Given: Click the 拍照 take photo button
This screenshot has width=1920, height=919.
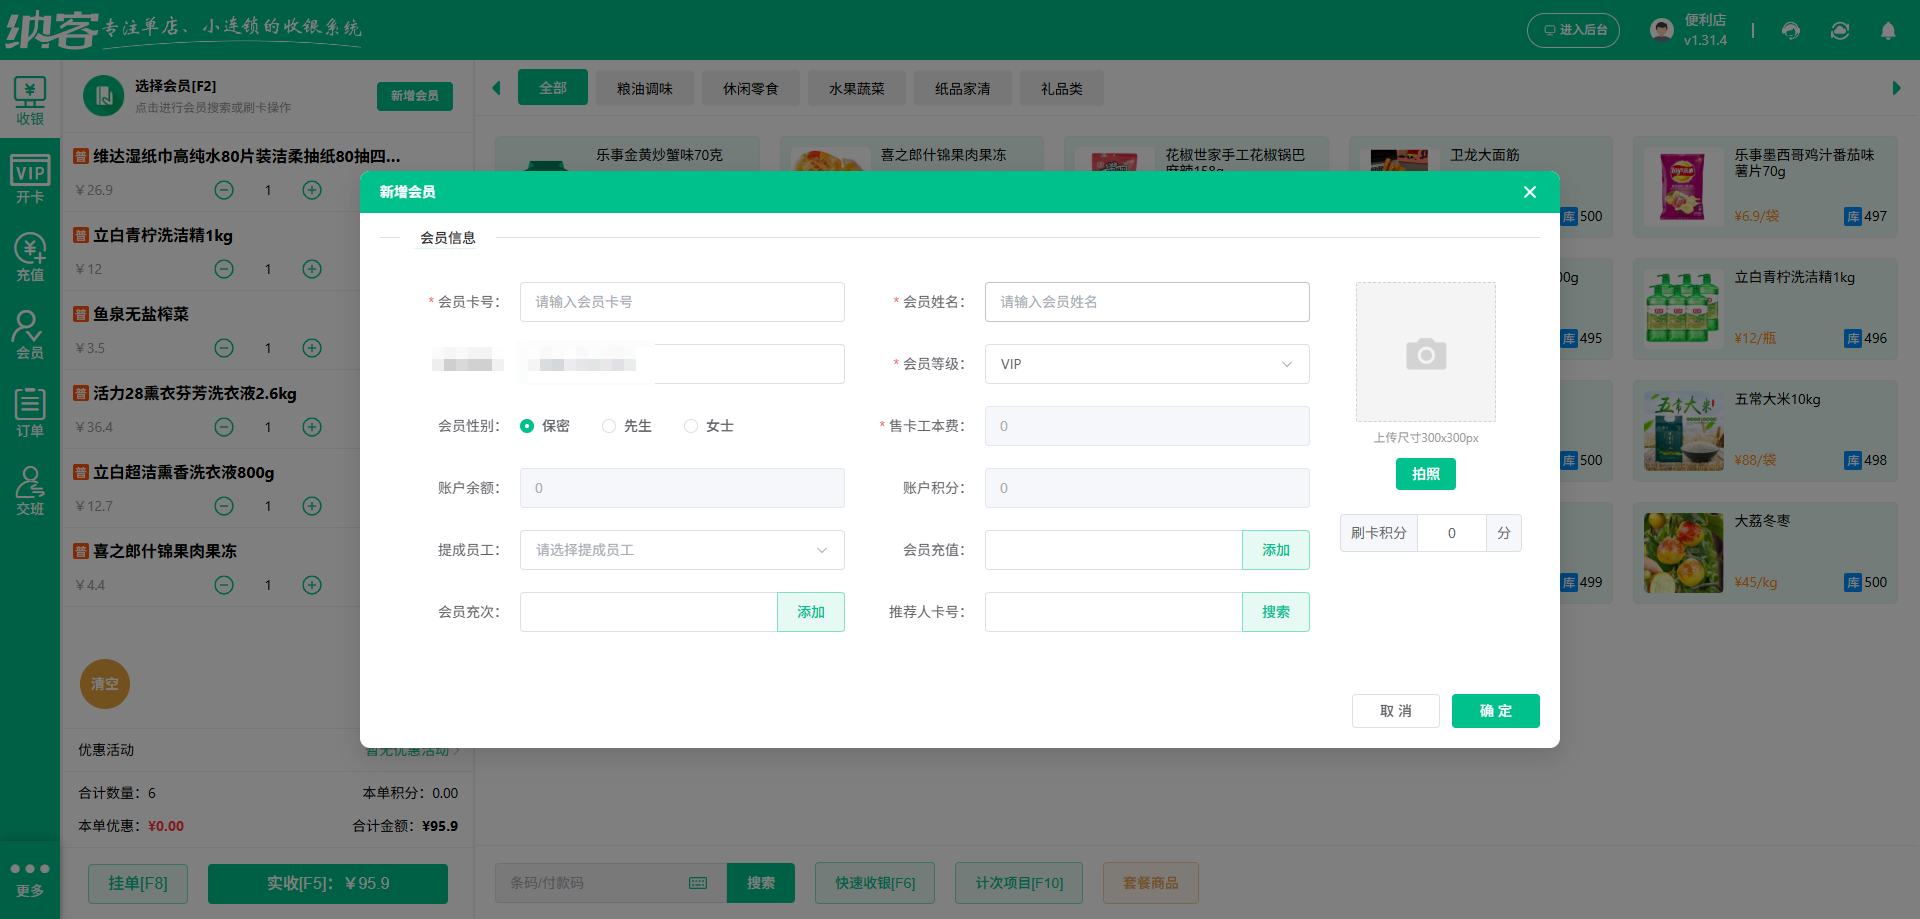Looking at the screenshot, I should (1425, 474).
